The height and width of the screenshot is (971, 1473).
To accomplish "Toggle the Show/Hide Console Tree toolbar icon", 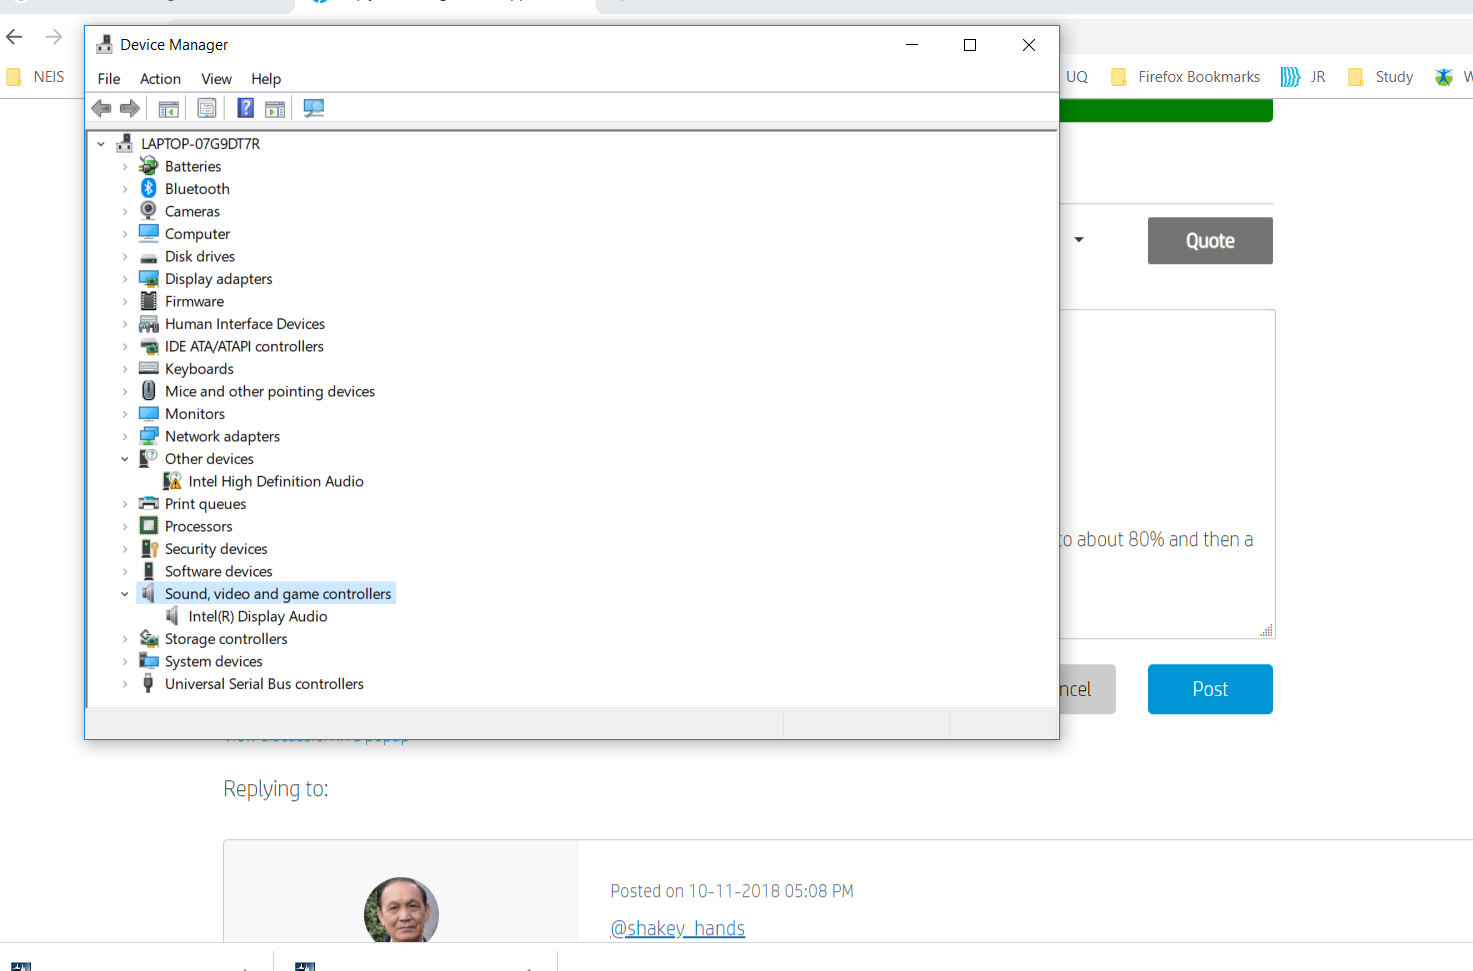I will click(x=169, y=108).
